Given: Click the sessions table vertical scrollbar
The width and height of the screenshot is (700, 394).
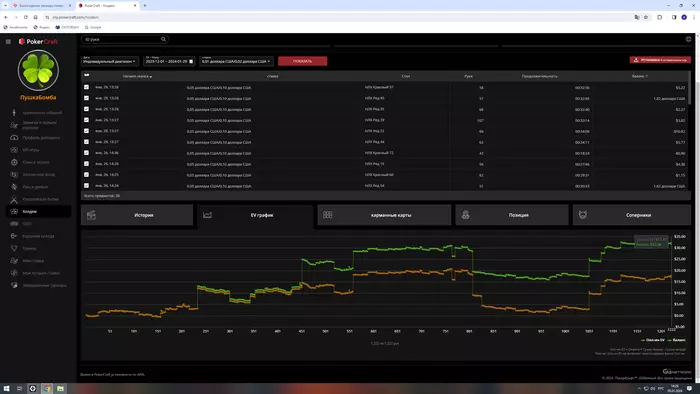Looking at the screenshot, I should click(x=689, y=87).
